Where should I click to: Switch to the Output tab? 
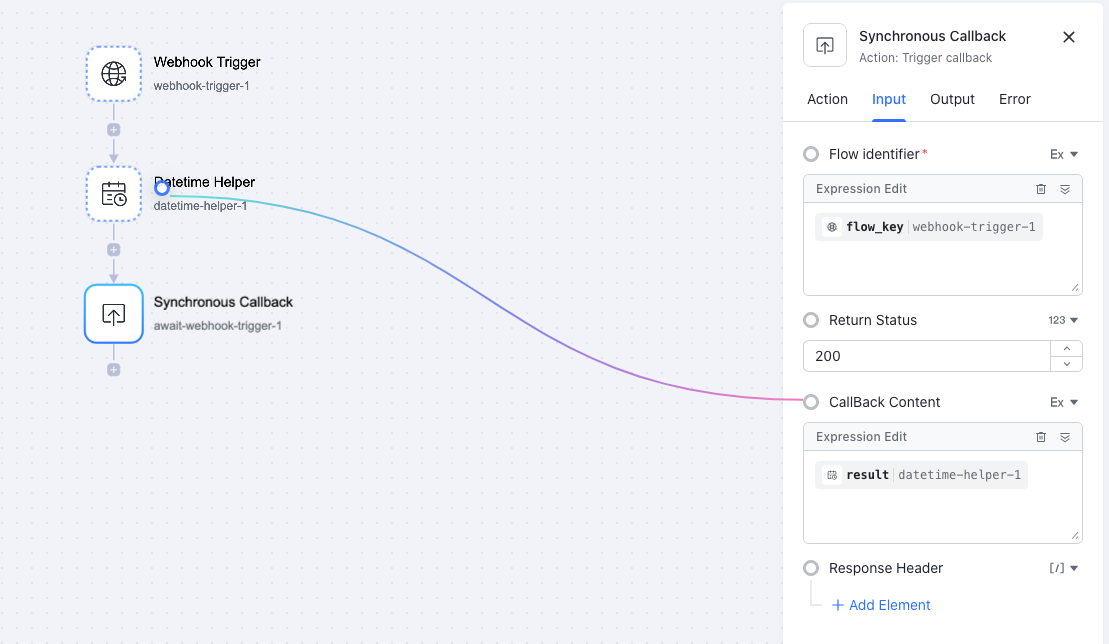tap(951, 99)
